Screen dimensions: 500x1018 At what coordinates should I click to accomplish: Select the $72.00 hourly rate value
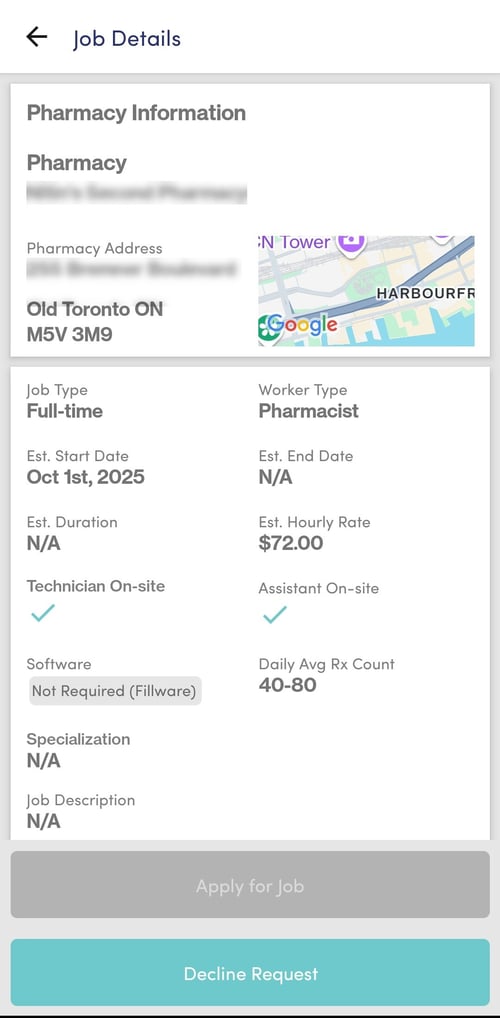tap(291, 543)
